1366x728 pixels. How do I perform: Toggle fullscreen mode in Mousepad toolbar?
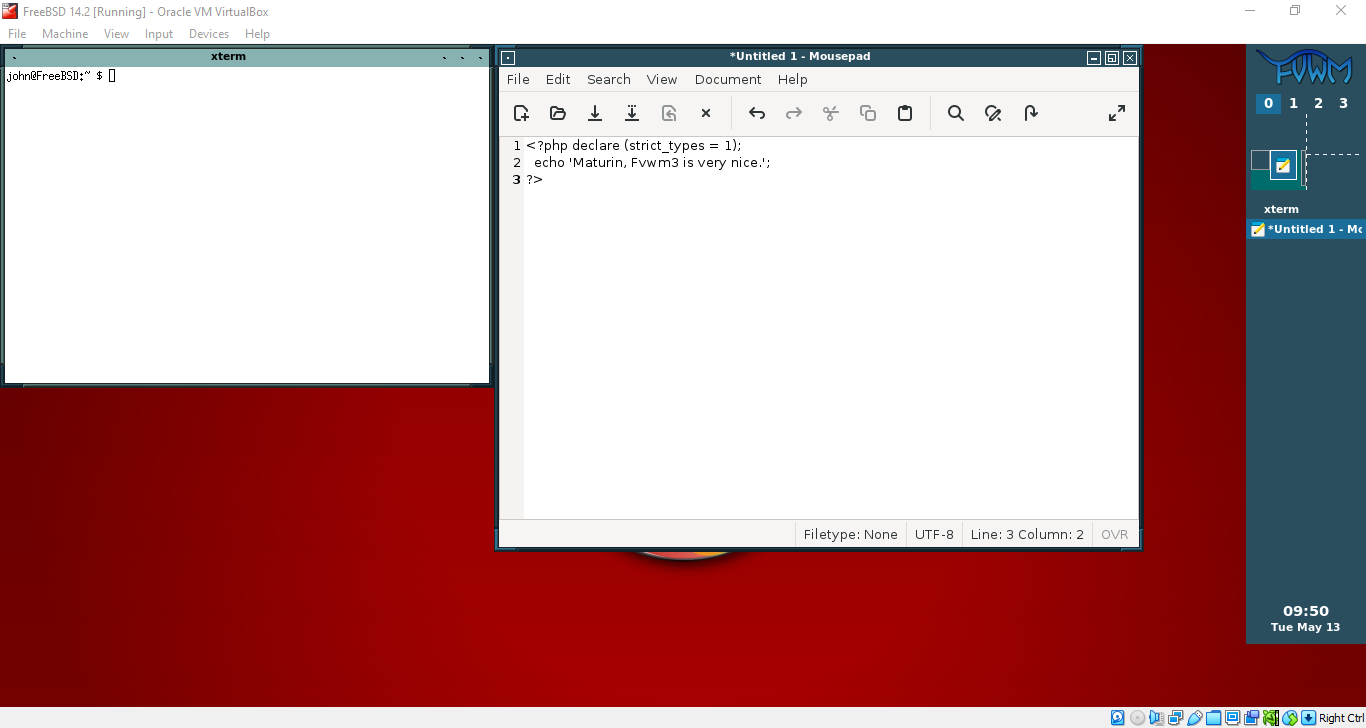pos(1117,114)
